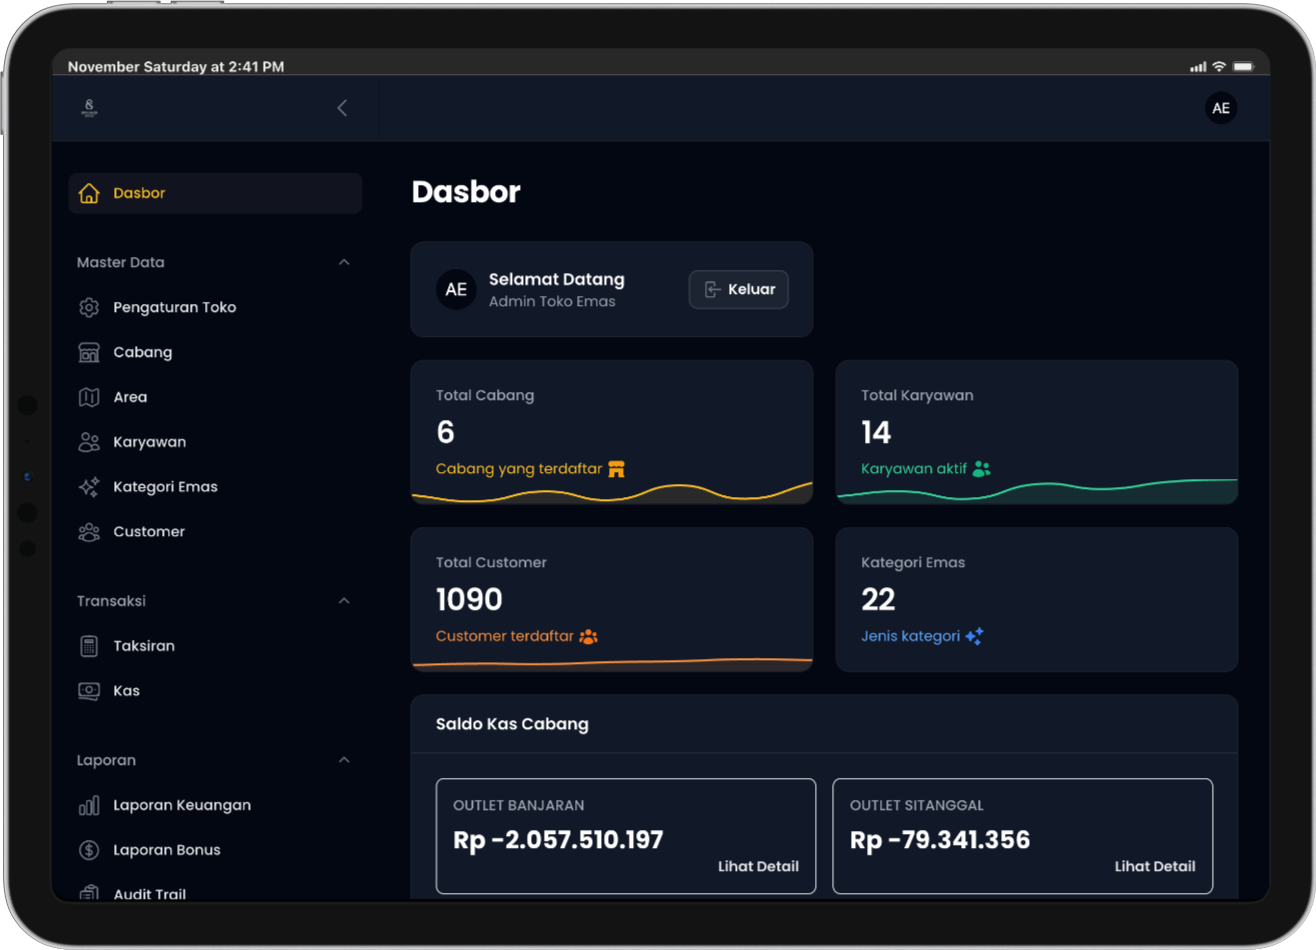Click the Keluar logout button
The image size is (1316, 950).
point(738,289)
